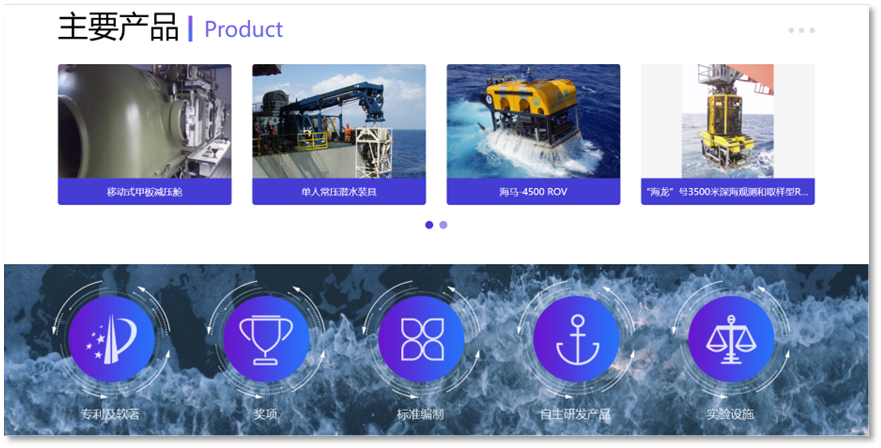This screenshot has height=448, width=881.
Task: Open the 海马-4500 ROV product photo
Action: pos(533,121)
